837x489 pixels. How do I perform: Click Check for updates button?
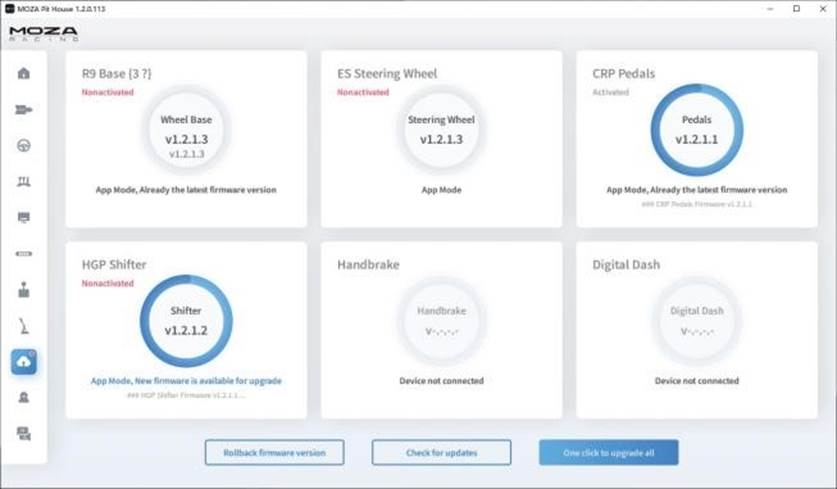tap(441, 453)
